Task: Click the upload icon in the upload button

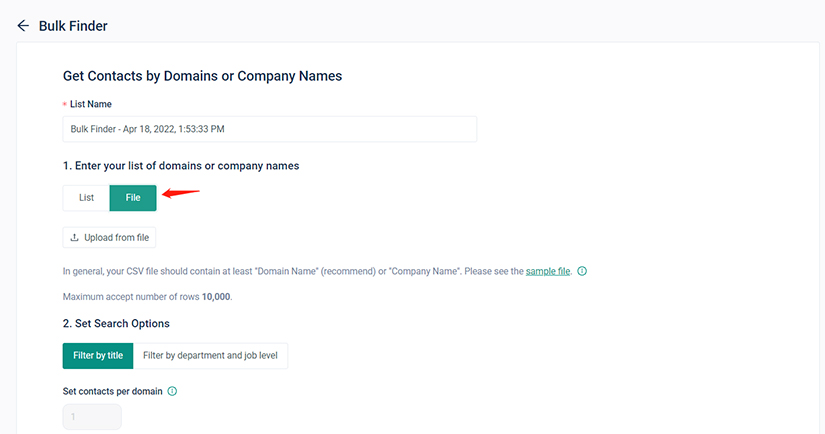Action: pos(75,238)
